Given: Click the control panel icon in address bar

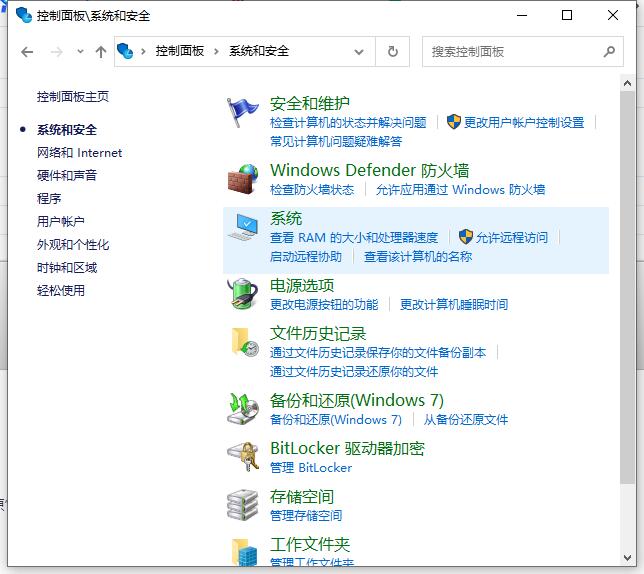Looking at the screenshot, I should [x=125, y=51].
